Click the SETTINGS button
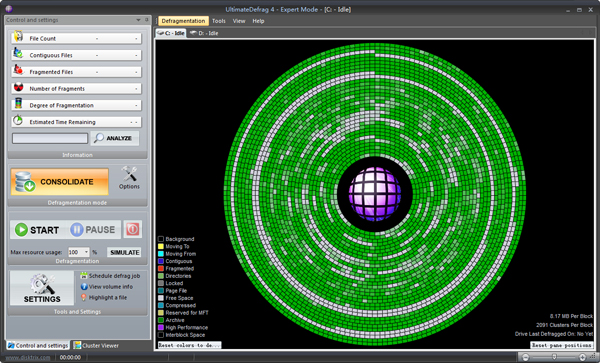Viewport: 600px width, 363px height. (x=42, y=288)
